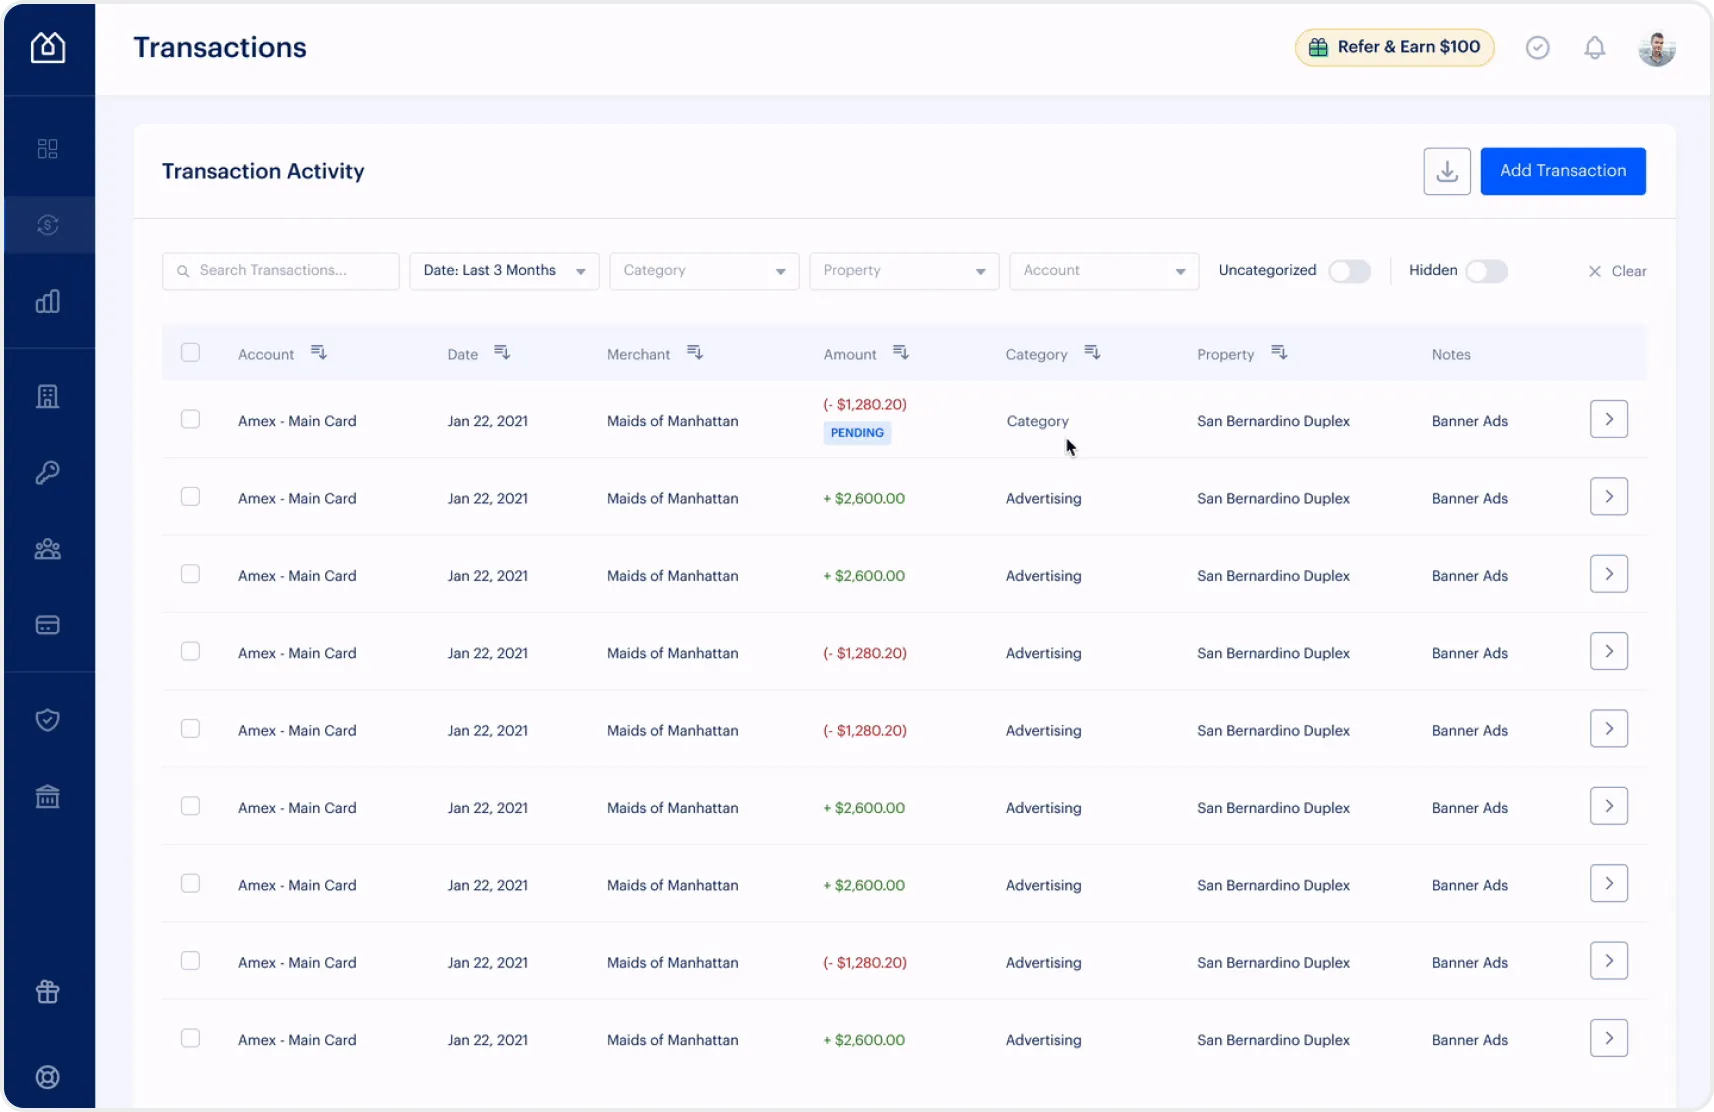Check the third row checkbox
1714x1112 pixels.
point(190,574)
